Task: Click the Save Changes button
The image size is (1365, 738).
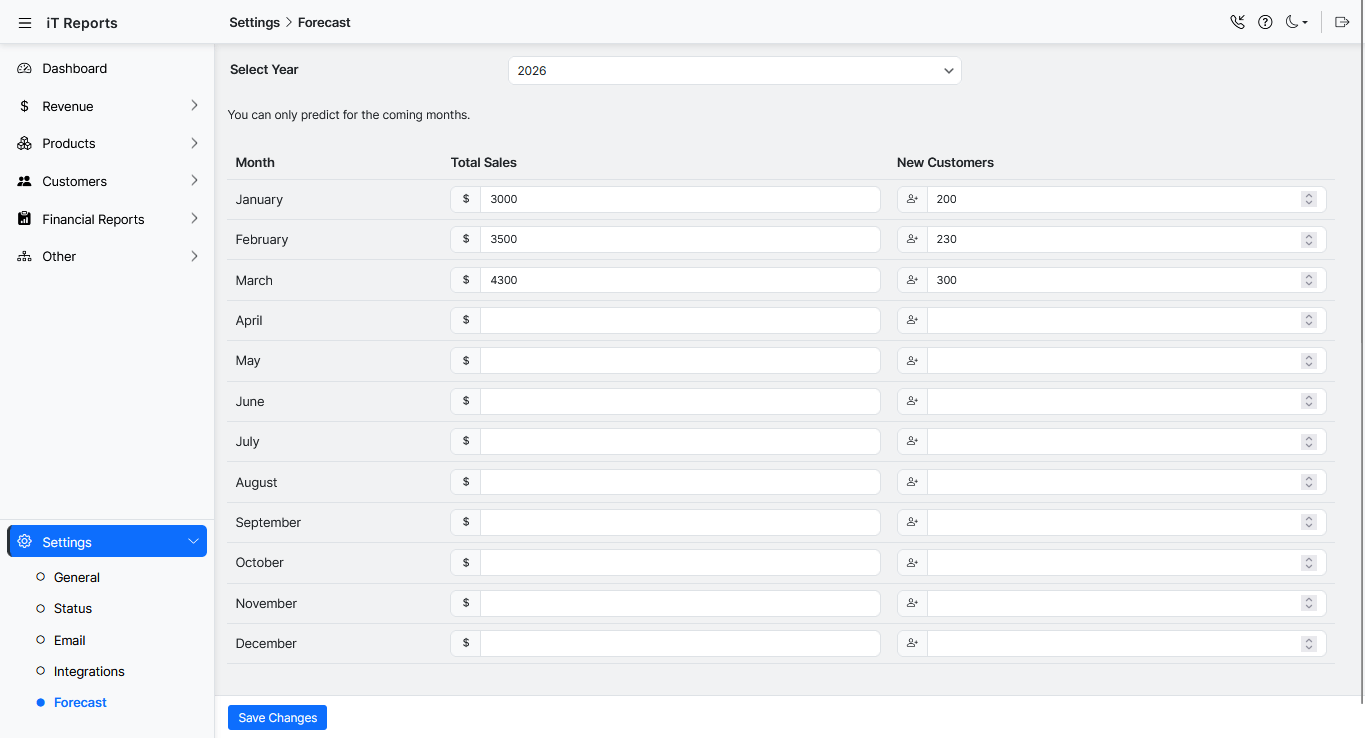Action: click(x=277, y=718)
